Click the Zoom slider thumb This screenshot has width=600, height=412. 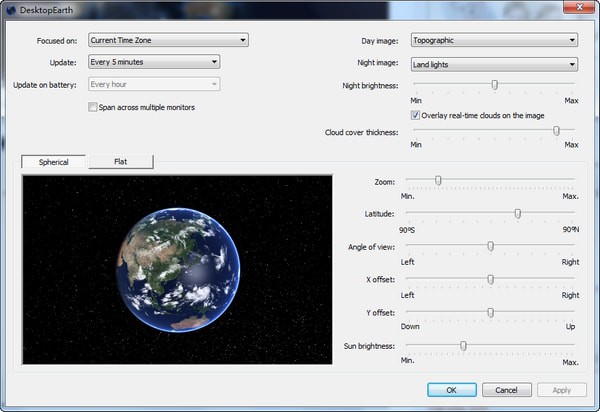click(x=438, y=181)
